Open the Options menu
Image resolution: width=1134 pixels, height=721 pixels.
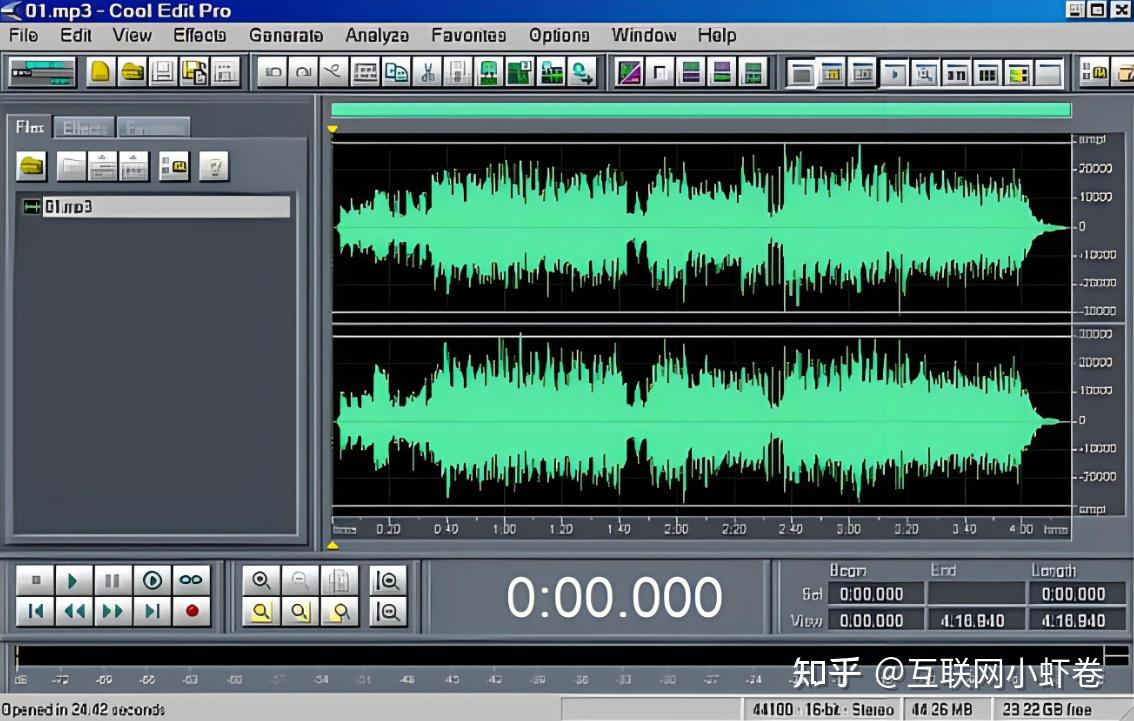(559, 35)
